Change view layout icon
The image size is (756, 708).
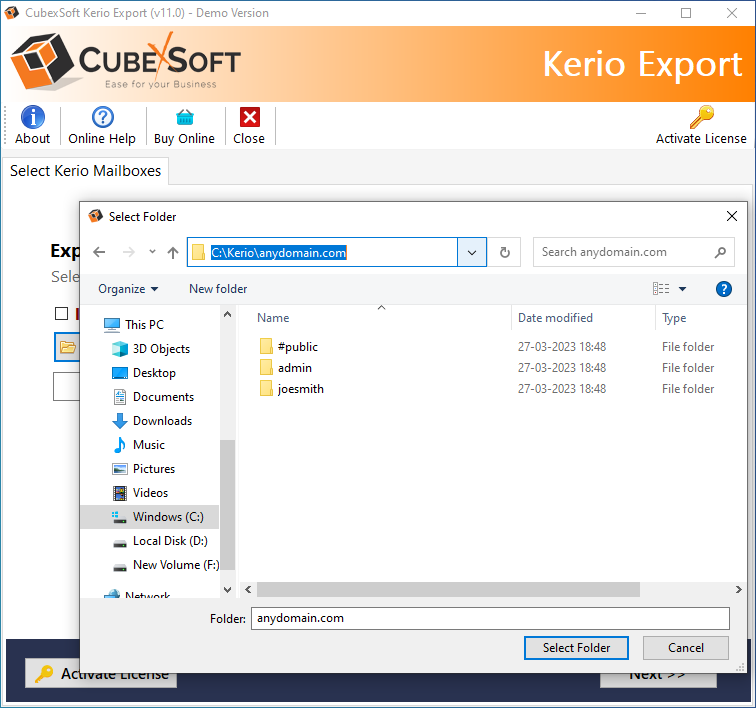661,289
